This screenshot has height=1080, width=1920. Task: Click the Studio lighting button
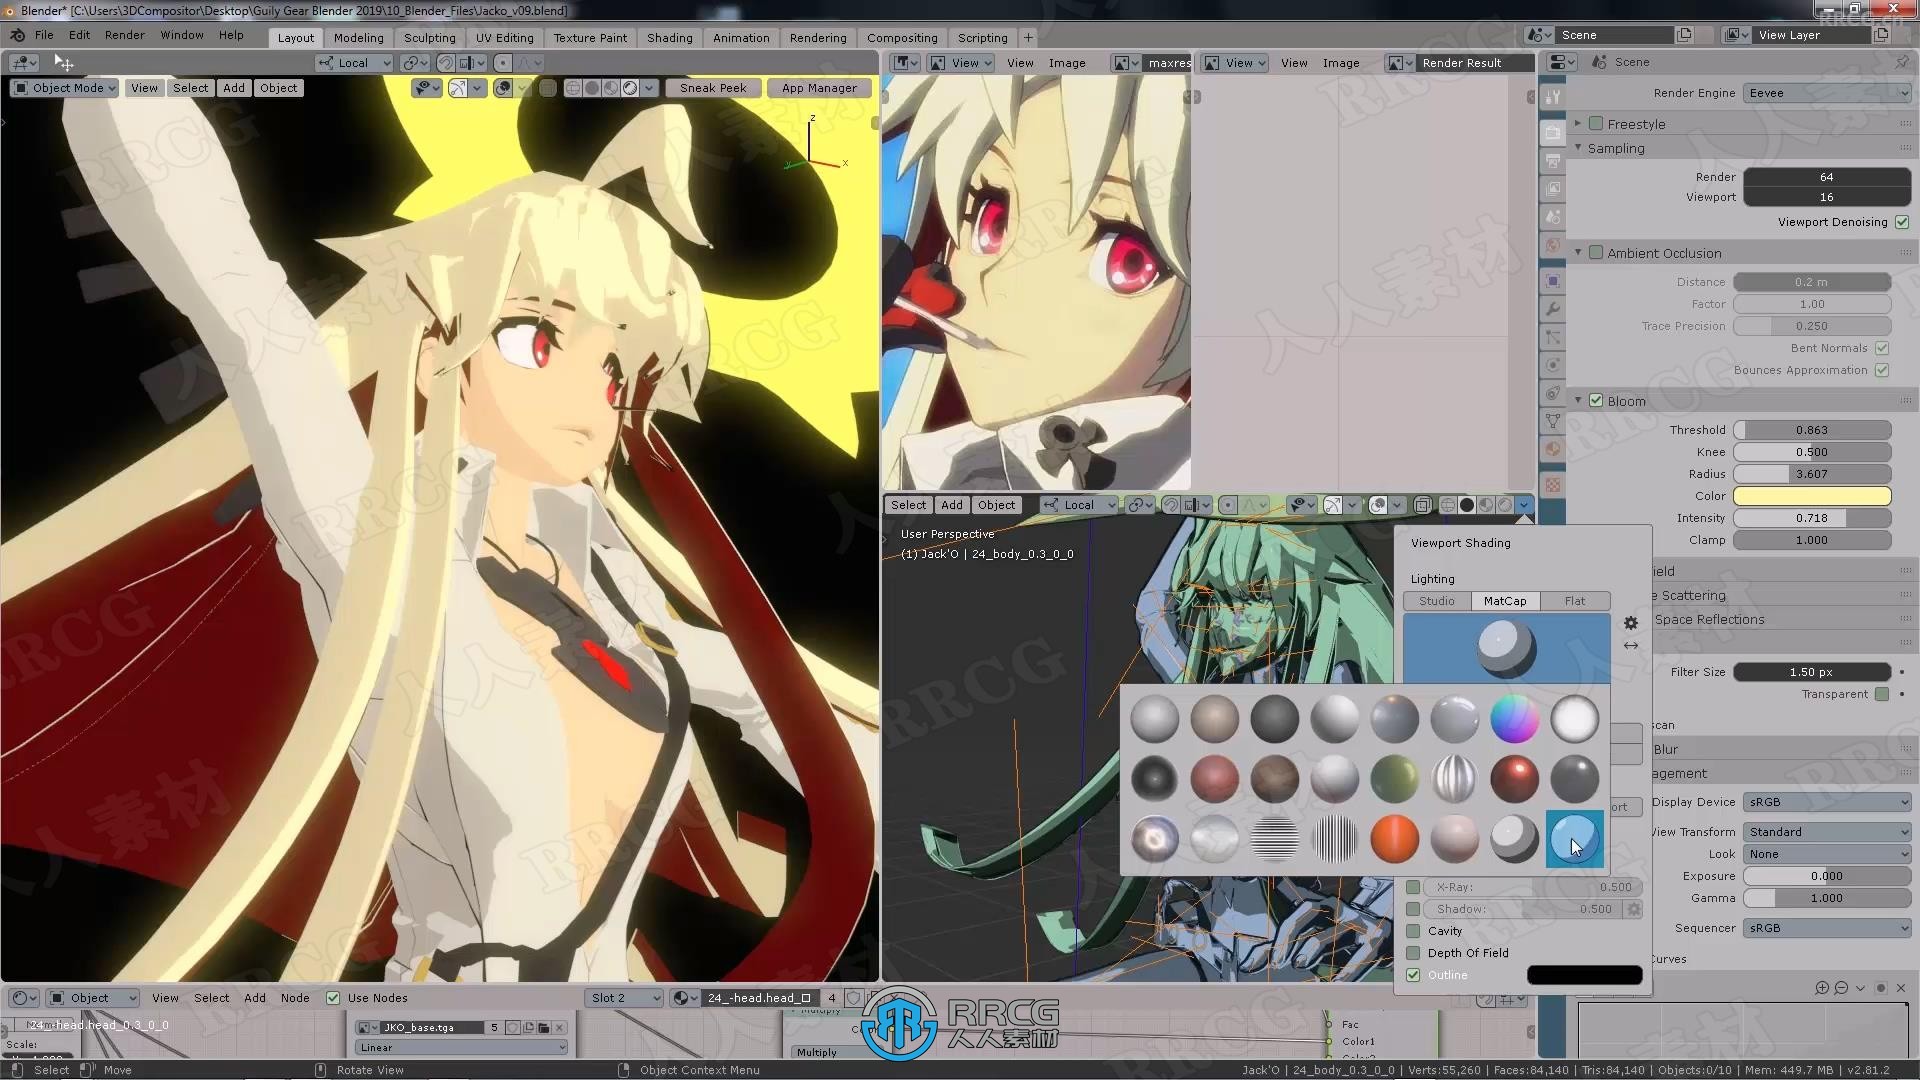coord(1436,600)
